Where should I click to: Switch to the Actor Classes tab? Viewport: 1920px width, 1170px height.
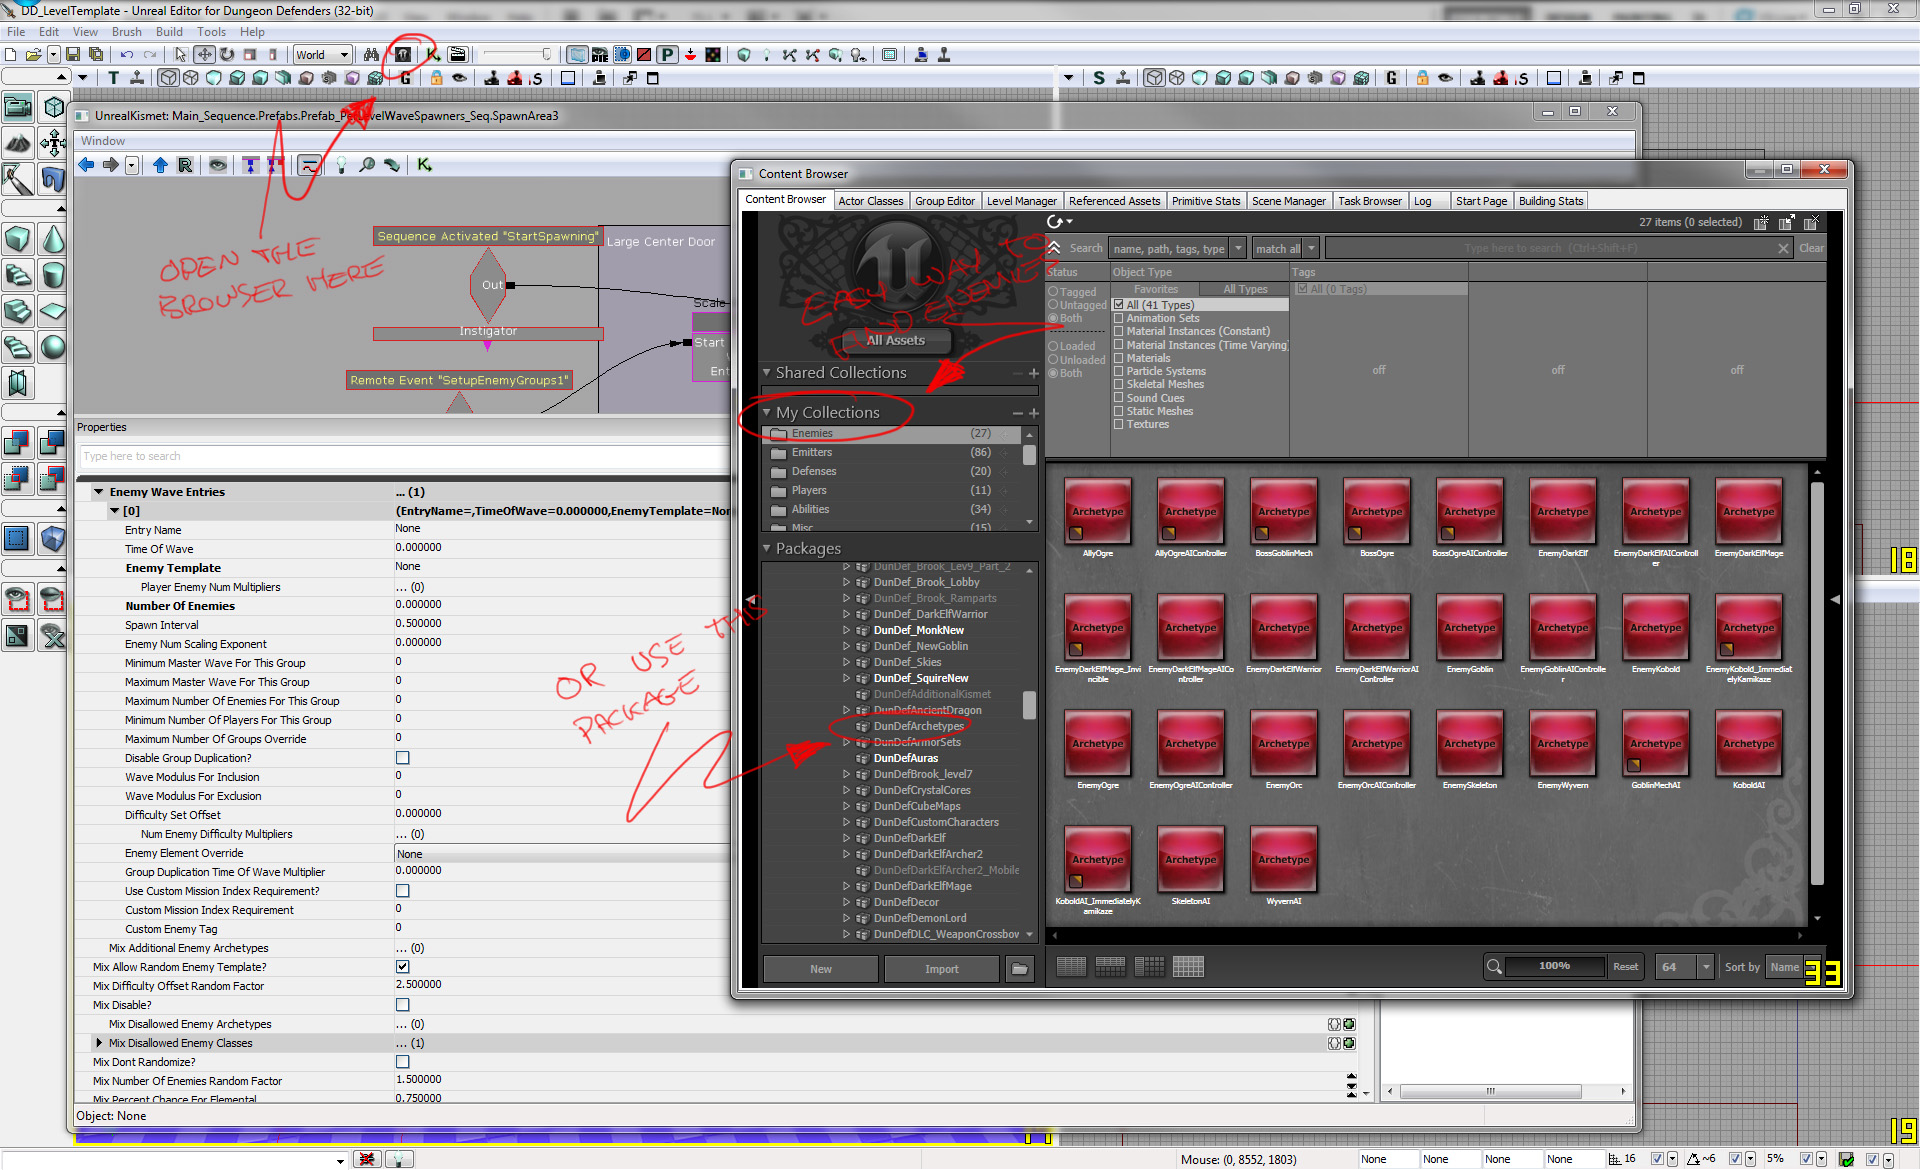tap(870, 201)
